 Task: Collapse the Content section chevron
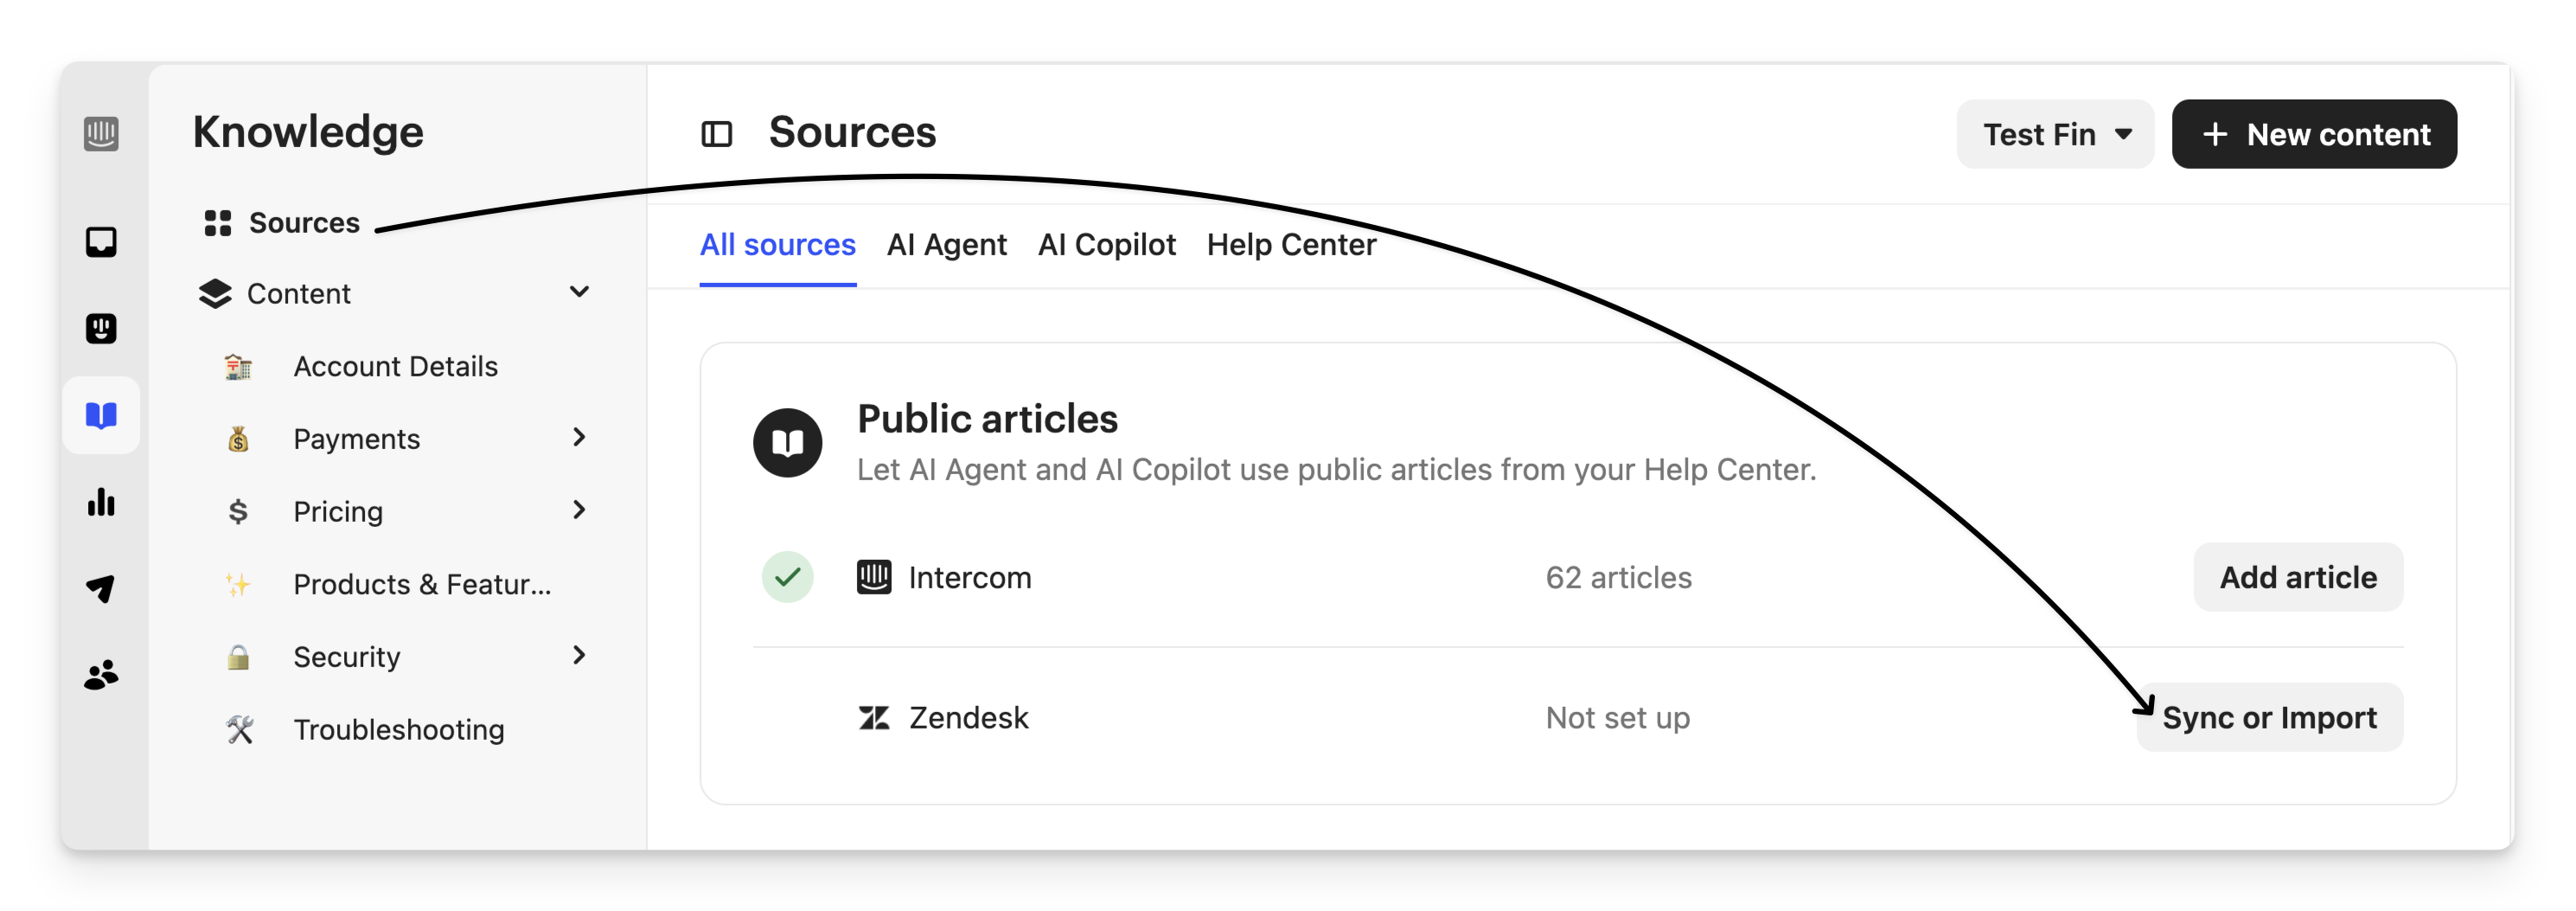(579, 292)
